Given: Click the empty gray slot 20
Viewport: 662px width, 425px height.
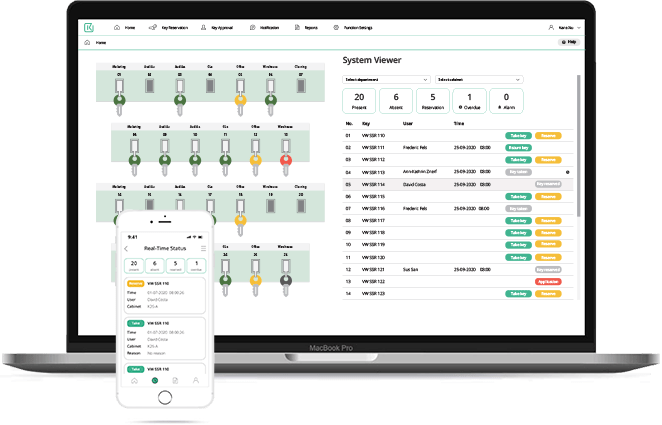Looking at the screenshot, I should (x=301, y=206).
